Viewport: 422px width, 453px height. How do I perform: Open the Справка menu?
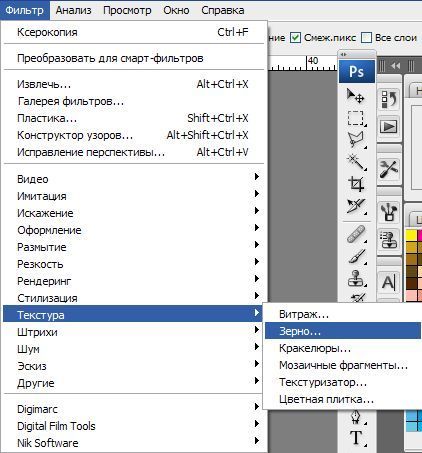click(x=223, y=10)
